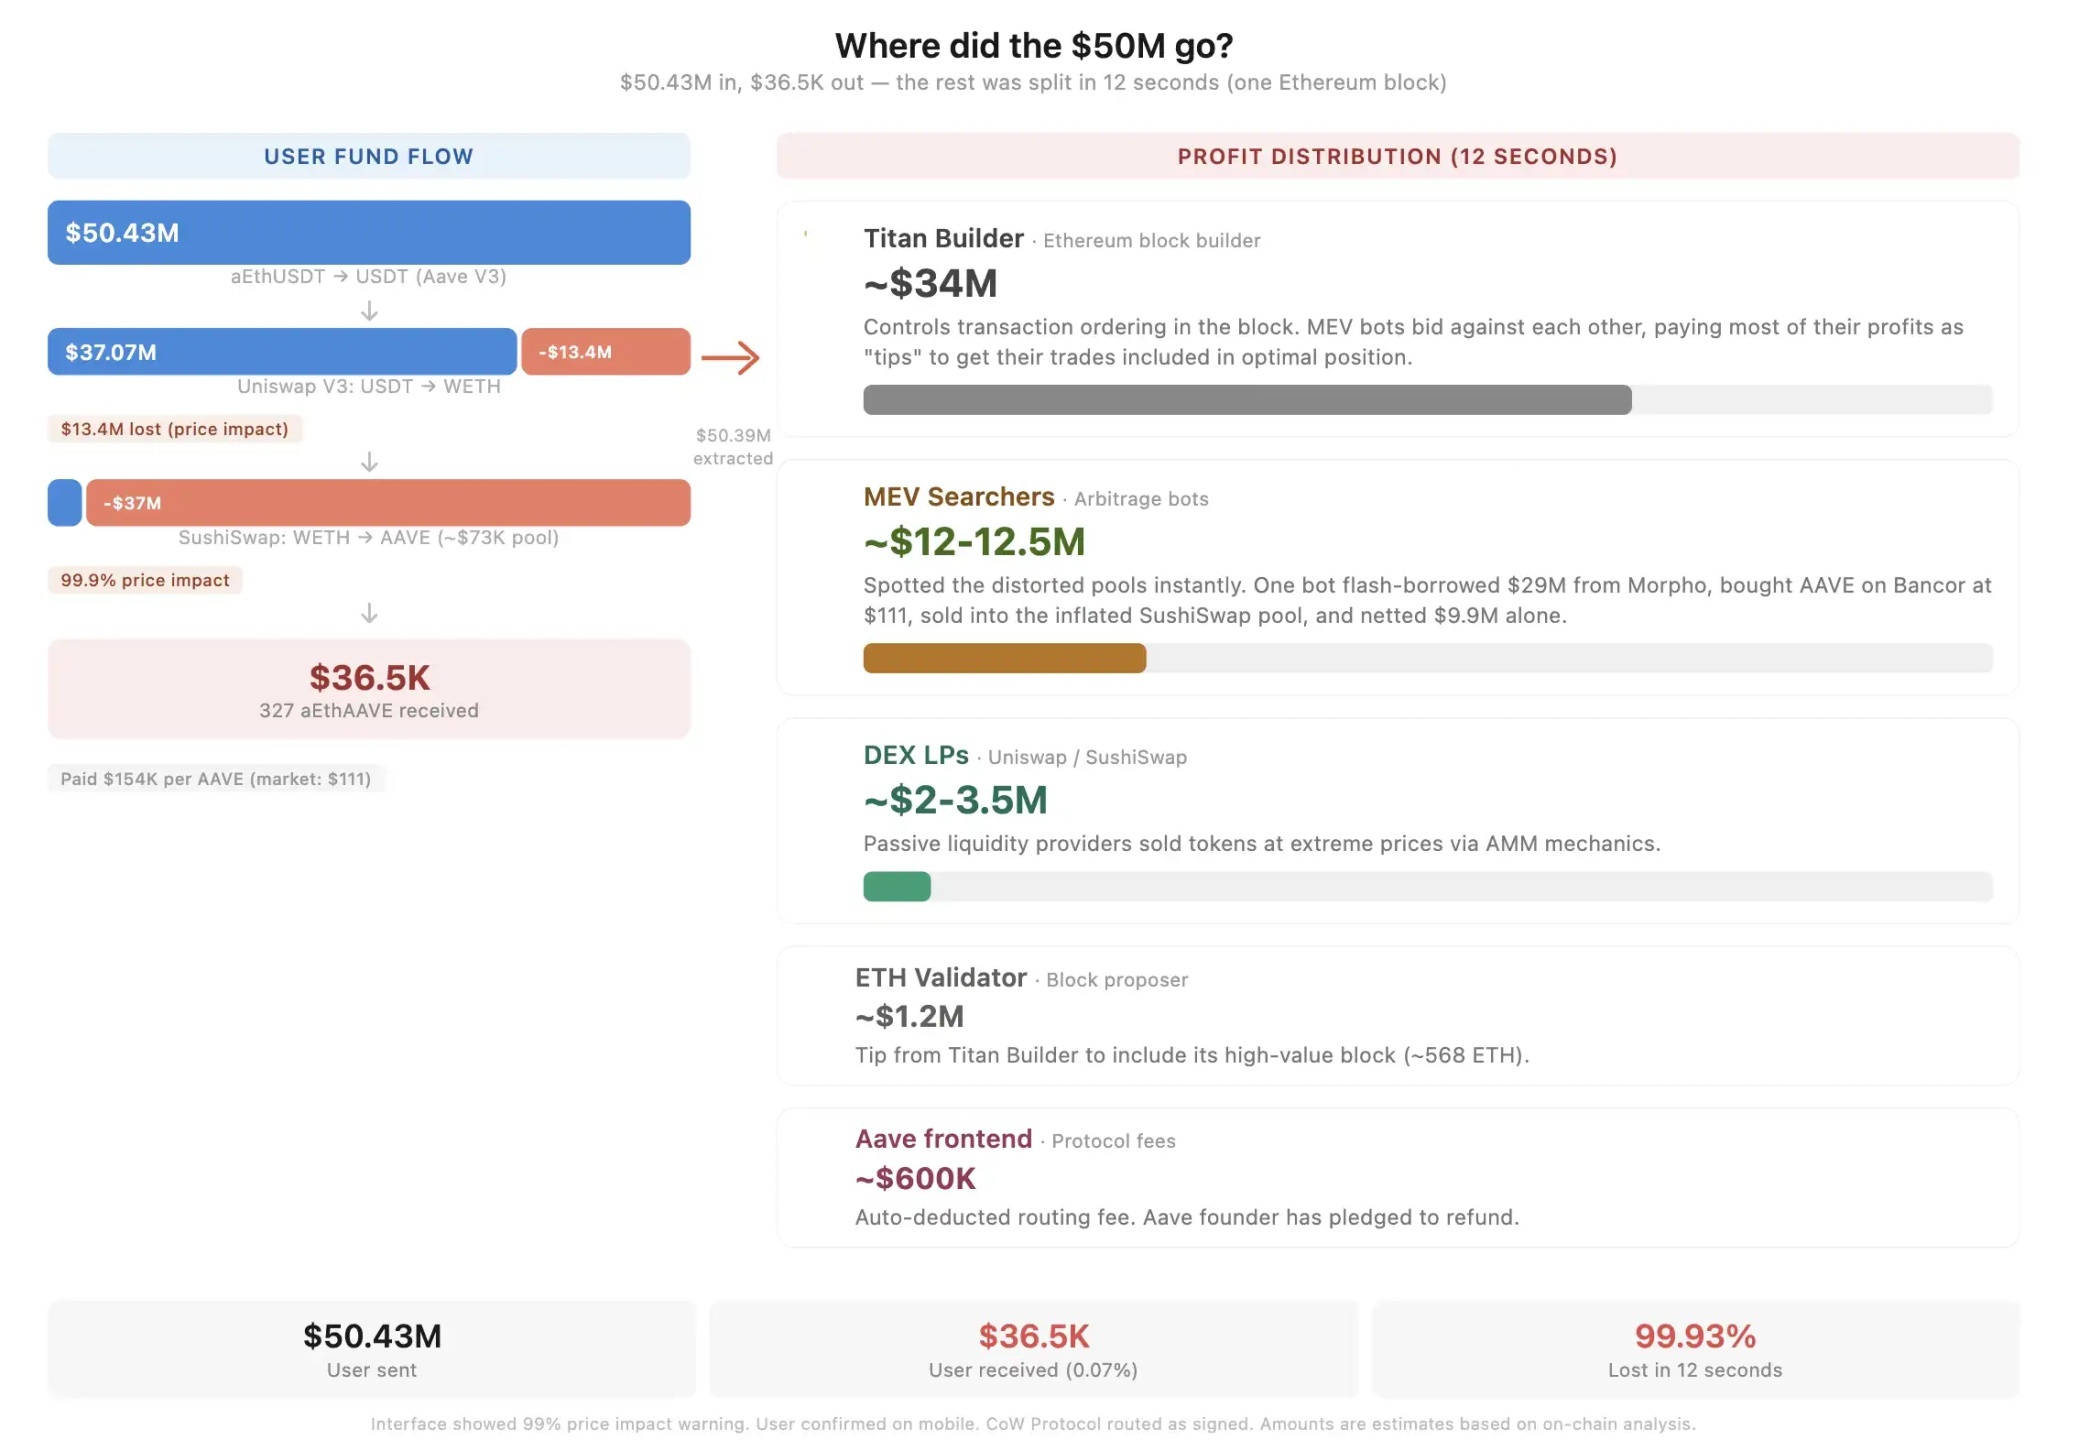This screenshot has height=1440, width=2079.
Task: Click the Aave frontend heading
Action: [943, 1138]
